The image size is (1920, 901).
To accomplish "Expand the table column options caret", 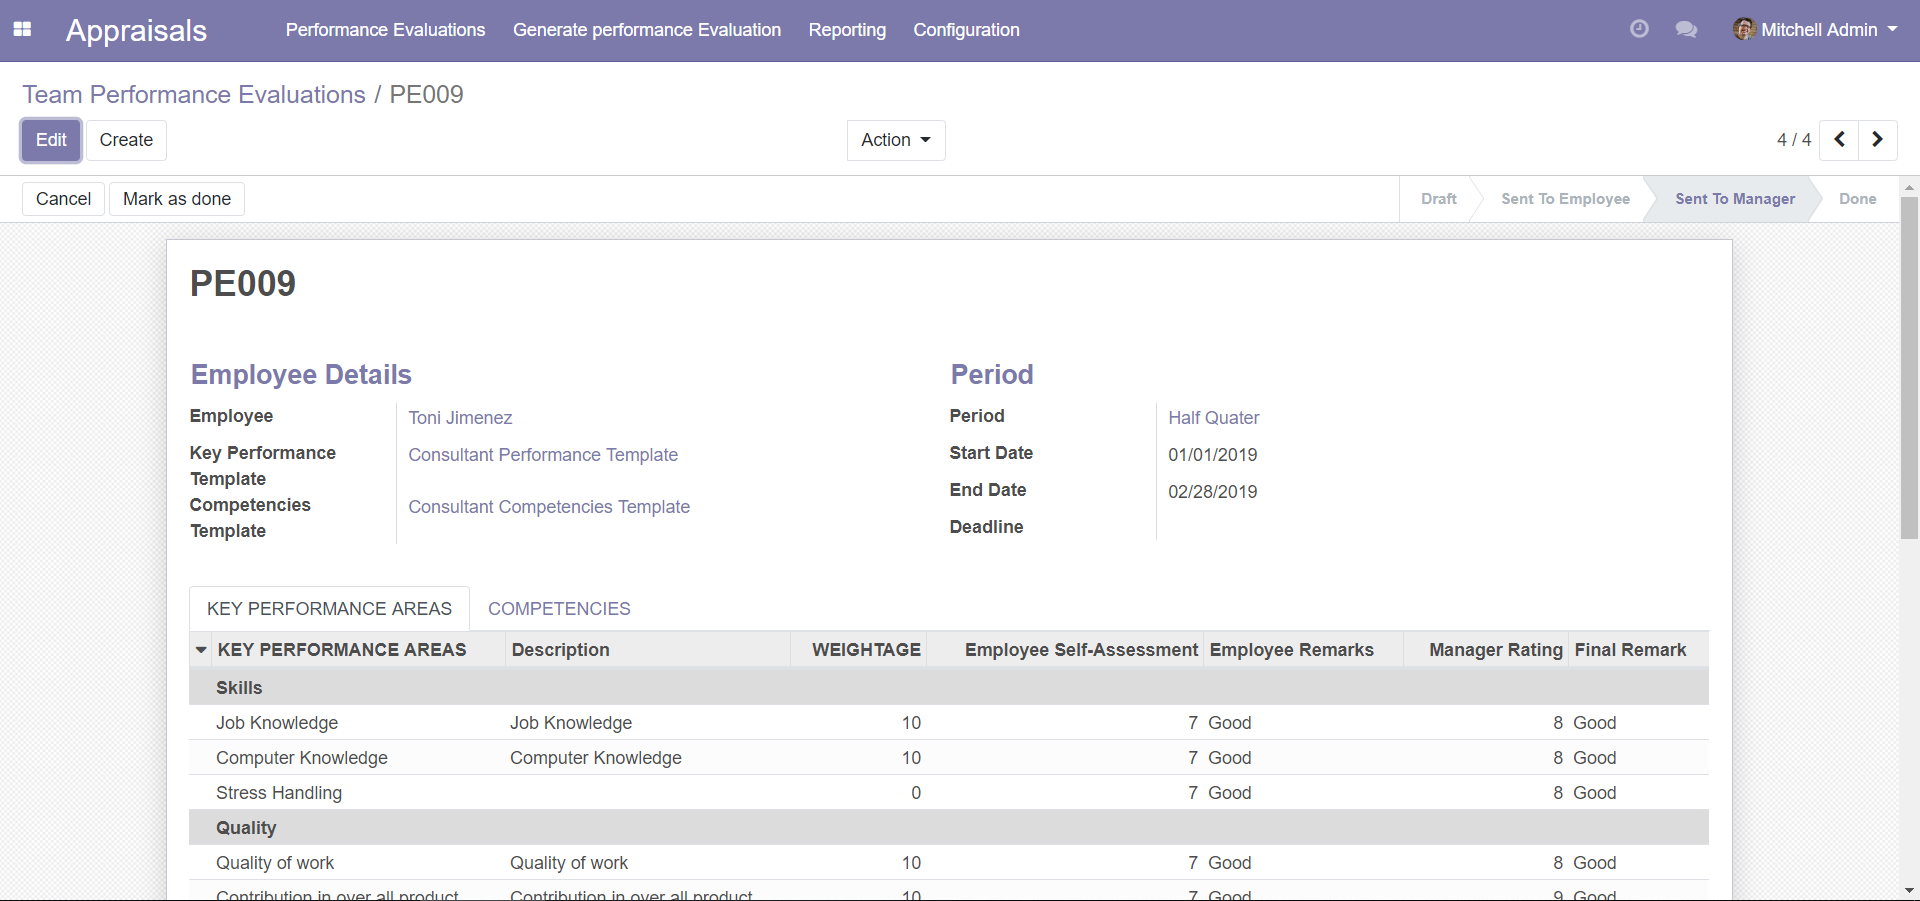I will [201, 650].
